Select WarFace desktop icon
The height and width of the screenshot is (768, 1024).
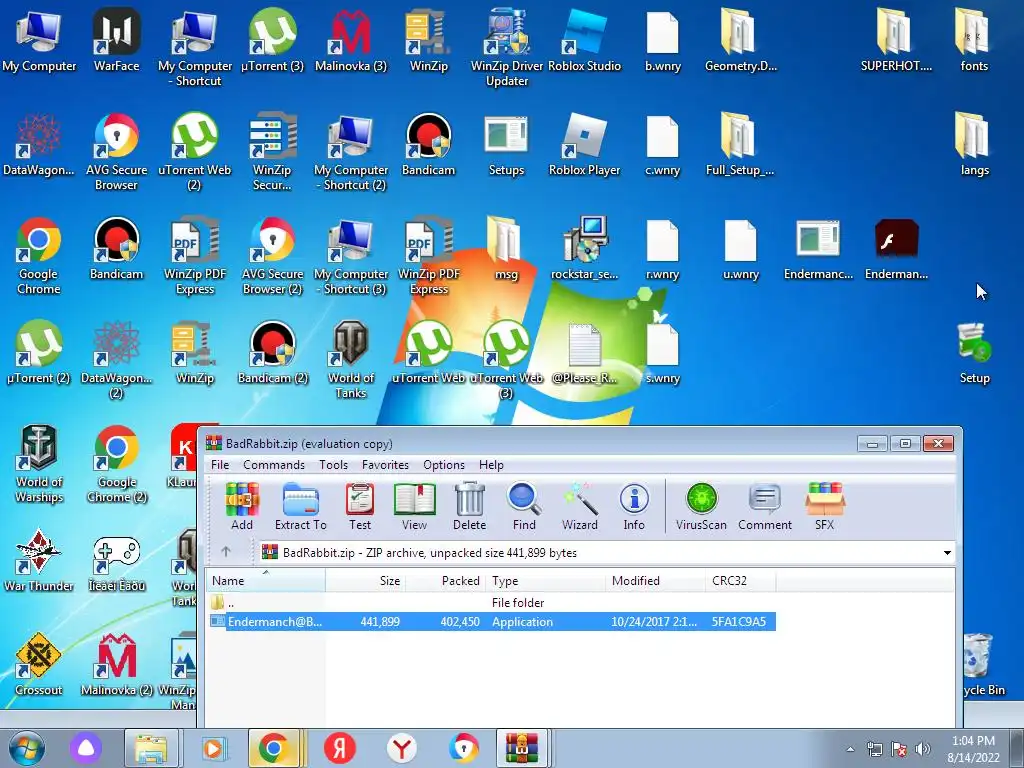pyautogui.click(x=116, y=40)
